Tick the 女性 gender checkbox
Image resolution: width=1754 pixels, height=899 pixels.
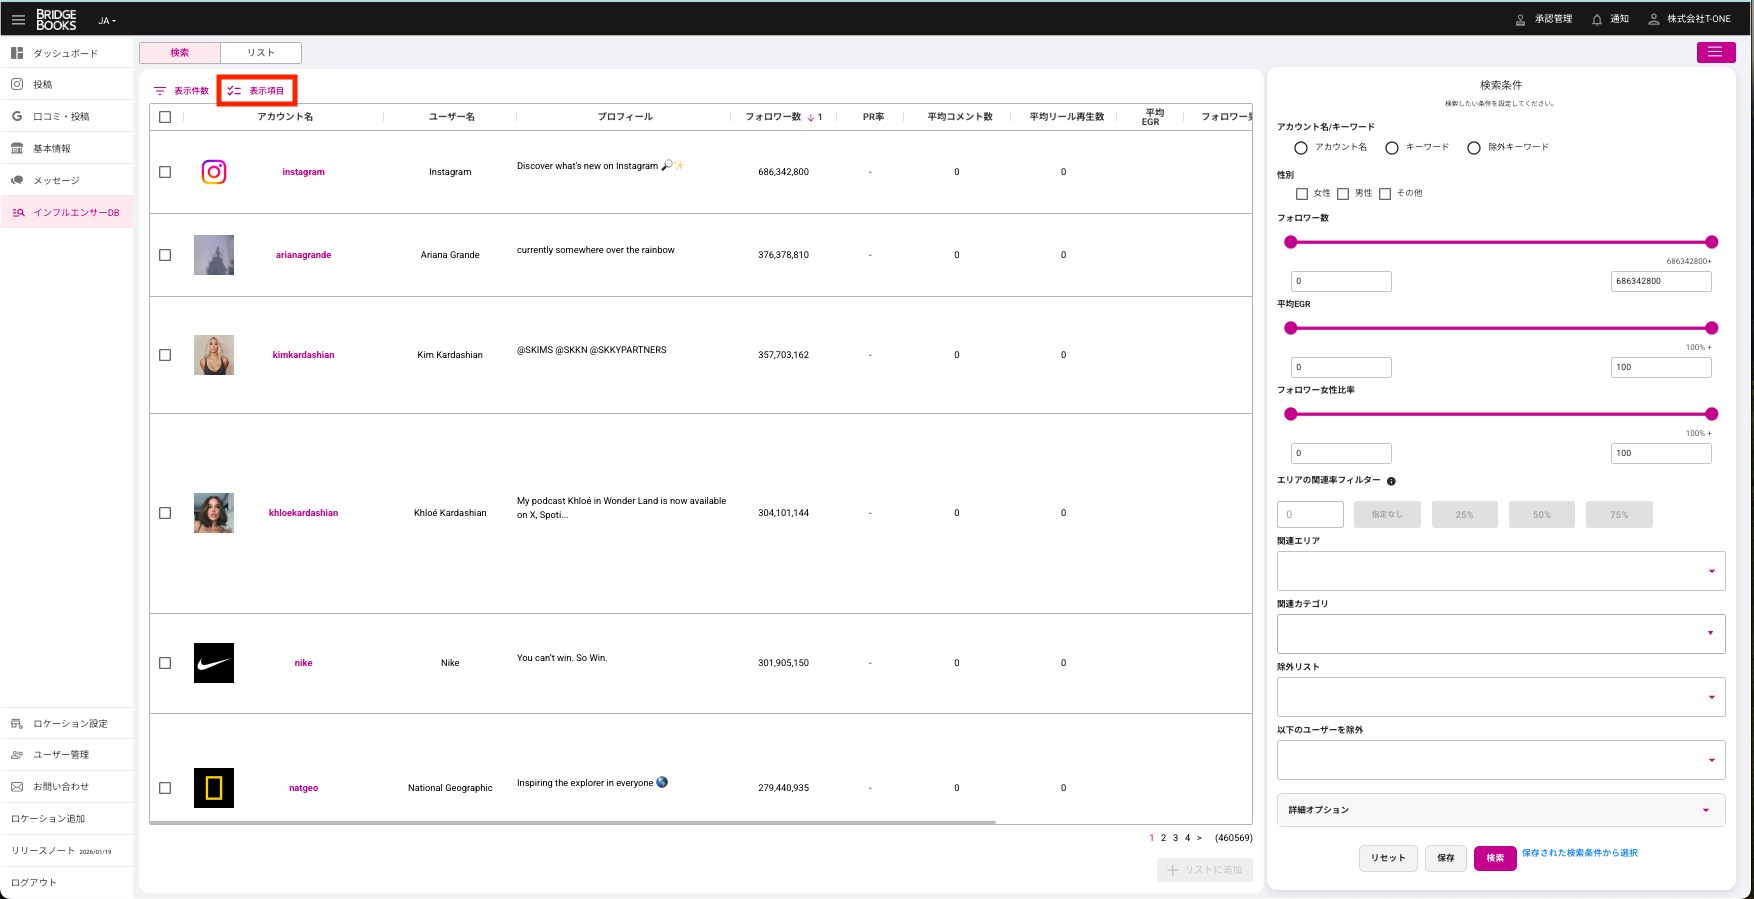pyautogui.click(x=1302, y=194)
